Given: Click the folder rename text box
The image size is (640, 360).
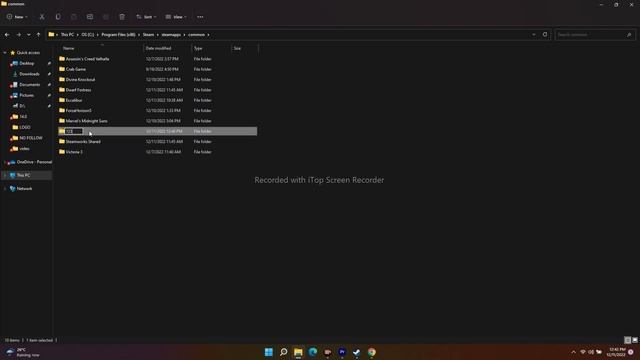Looking at the screenshot, I should (74, 131).
